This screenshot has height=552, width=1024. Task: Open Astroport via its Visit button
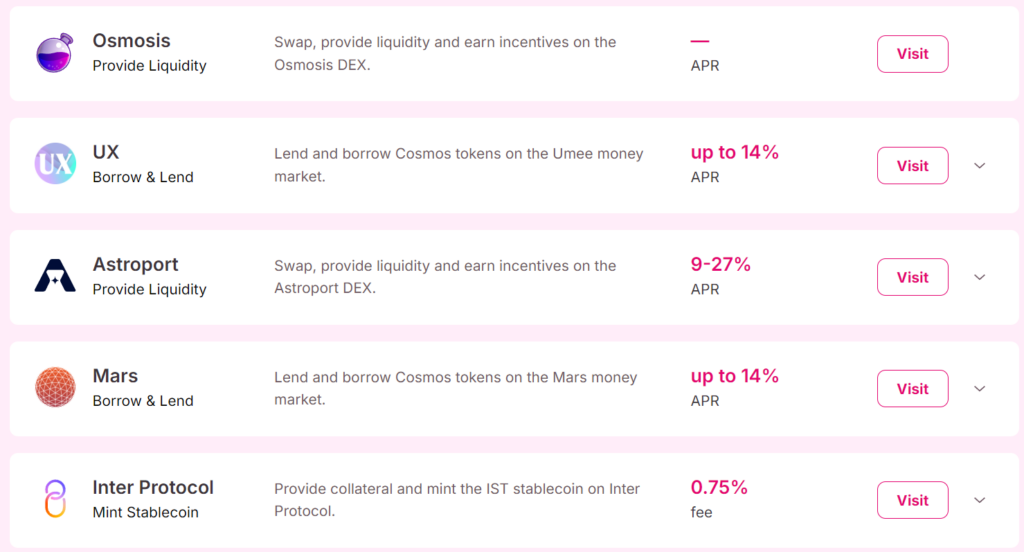point(912,277)
